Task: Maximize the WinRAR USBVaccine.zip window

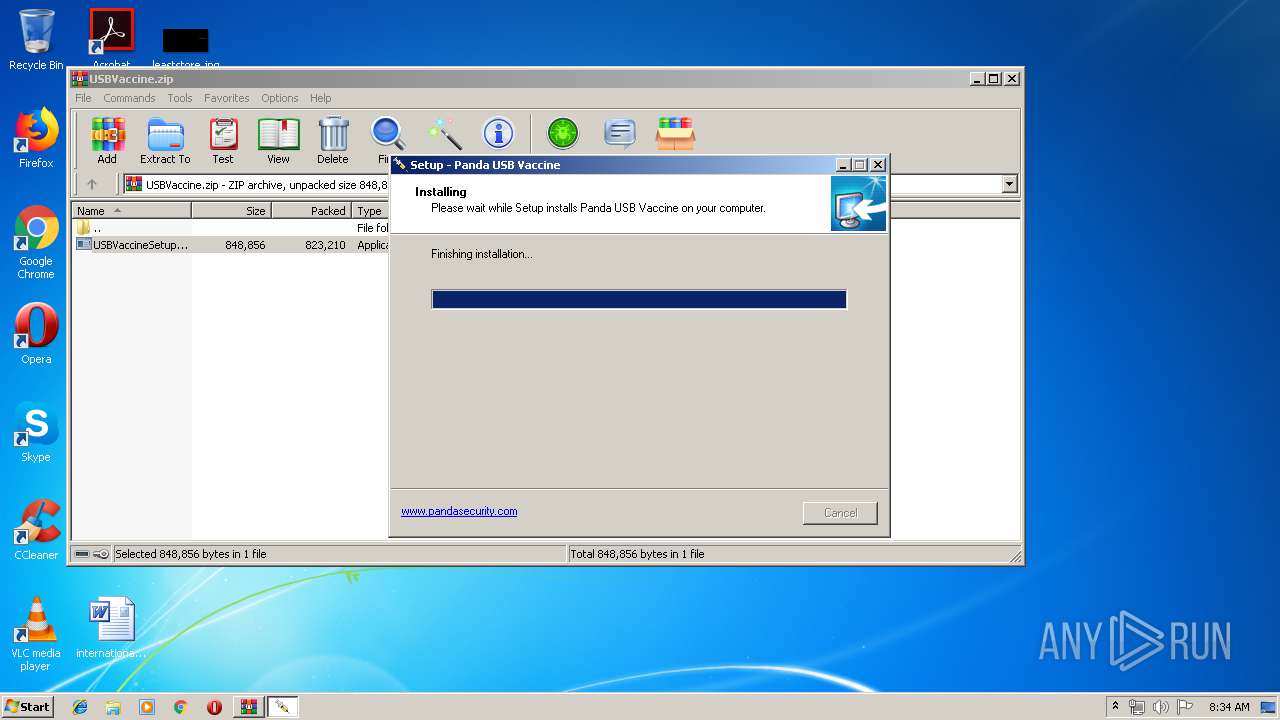Action: click(x=993, y=79)
